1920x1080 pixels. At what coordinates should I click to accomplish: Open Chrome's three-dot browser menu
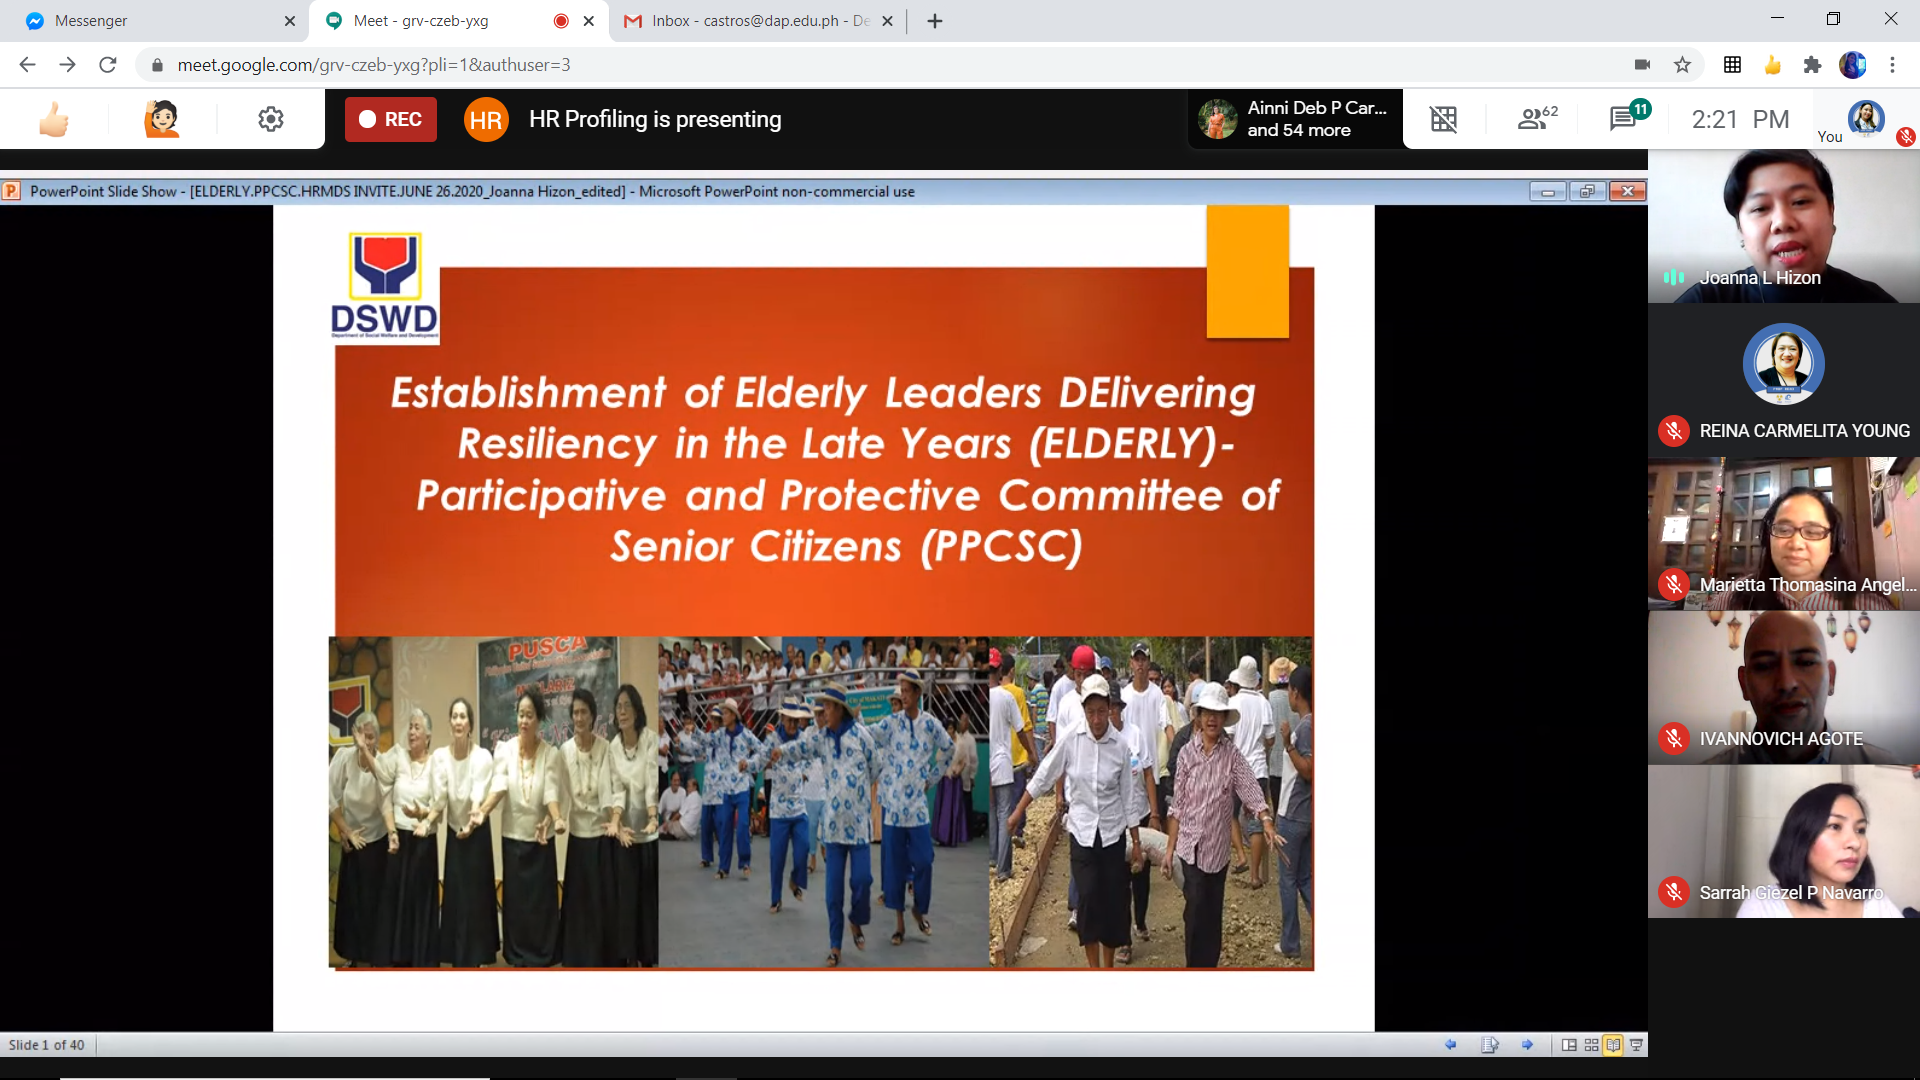[x=1892, y=65]
